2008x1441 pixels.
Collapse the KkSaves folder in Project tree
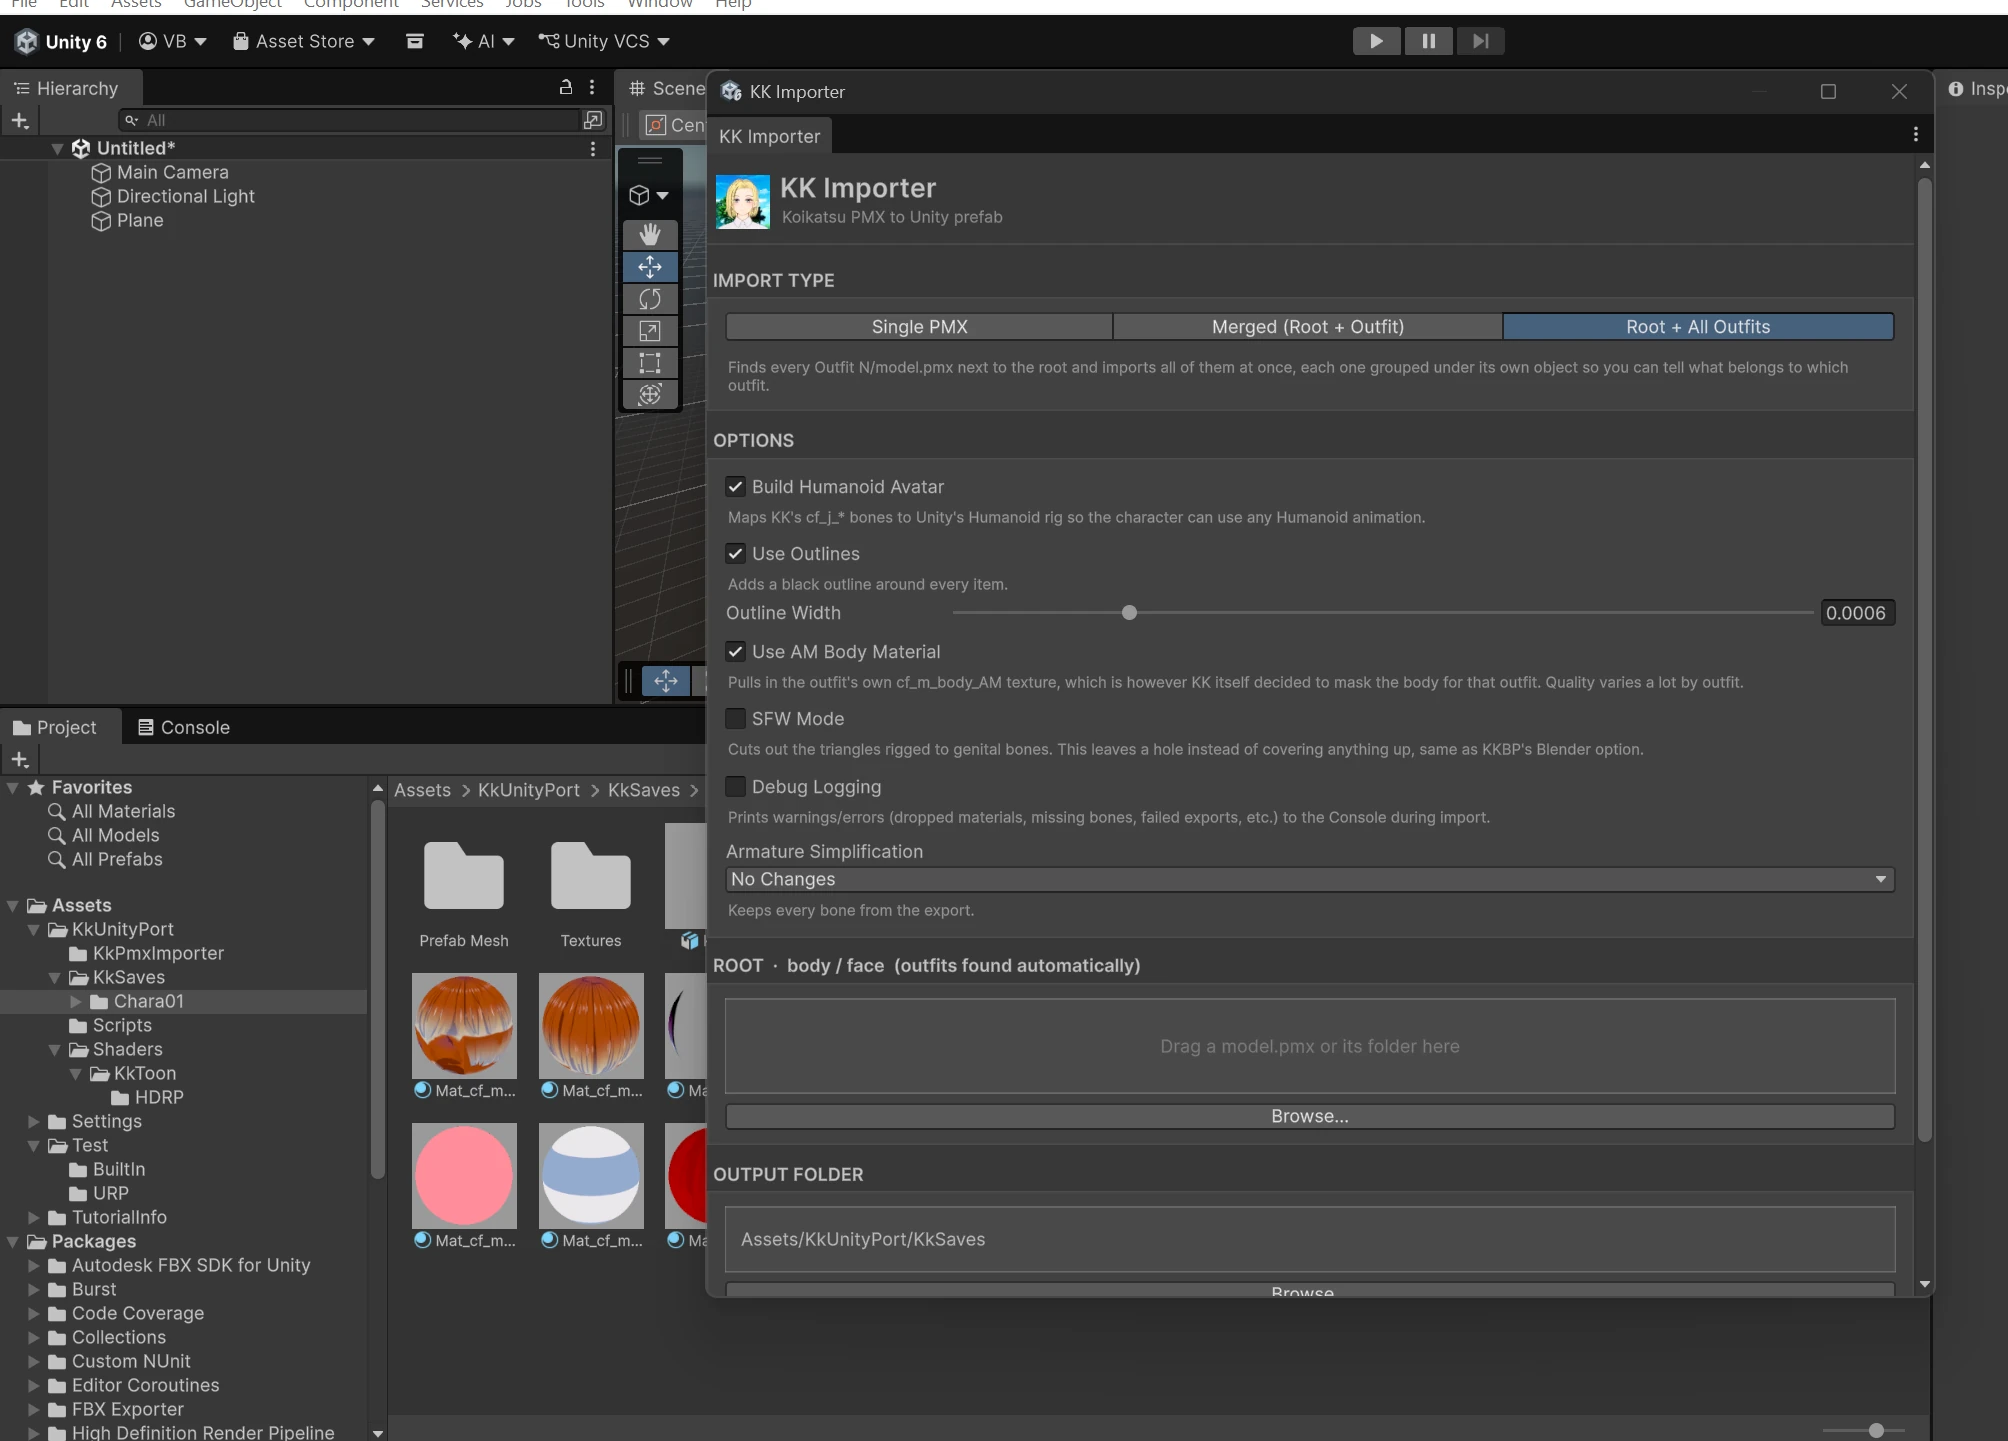click(x=55, y=978)
